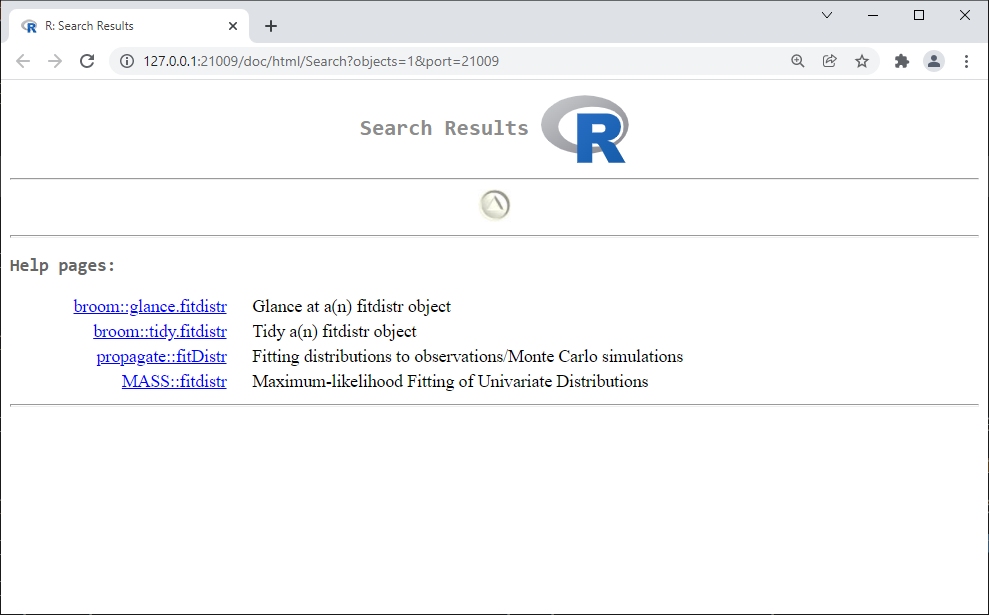Open the Chrome three-dot menu
The height and width of the screenshot is (615, 989).
(x=966, y=61)
